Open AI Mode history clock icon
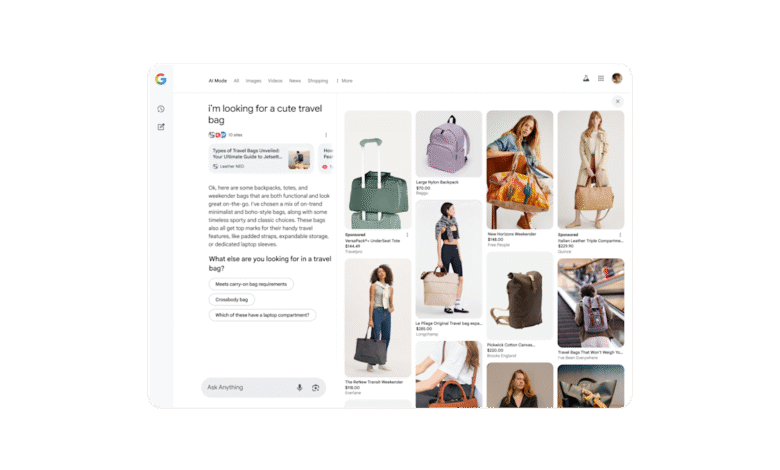The image size is (780, 470). [161, 109]
